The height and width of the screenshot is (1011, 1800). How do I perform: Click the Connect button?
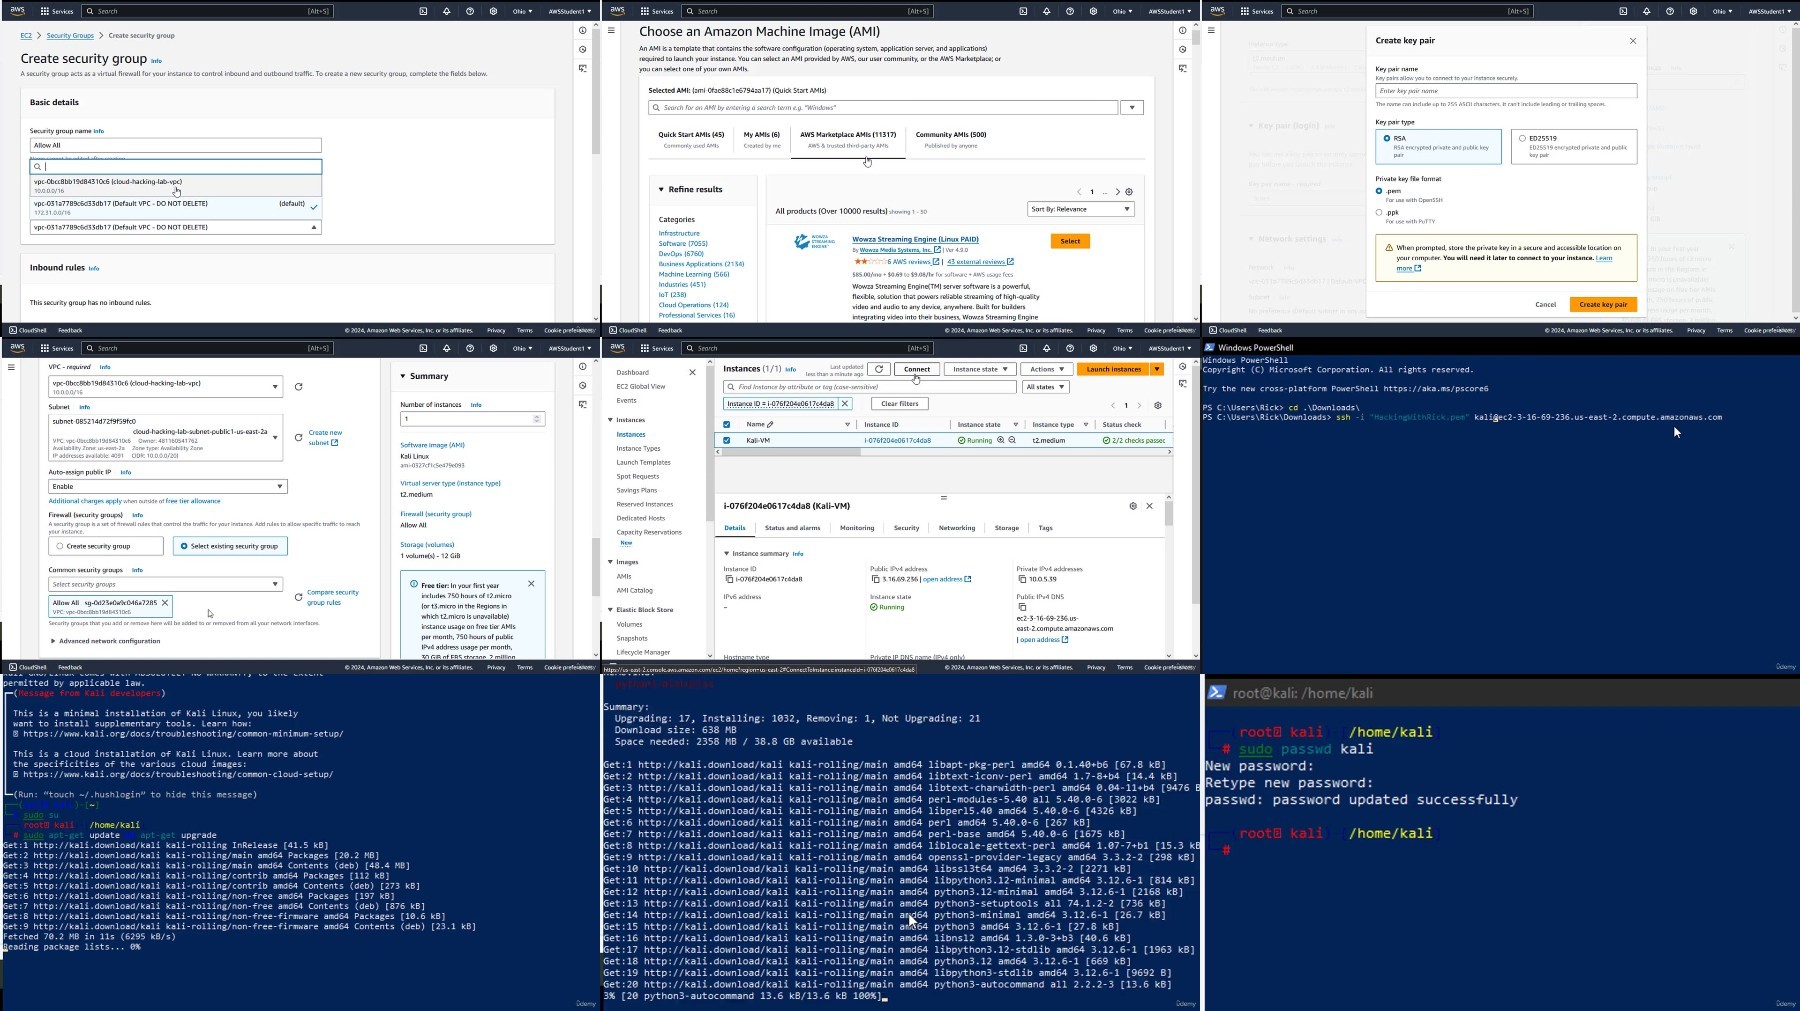click(917, 369)
